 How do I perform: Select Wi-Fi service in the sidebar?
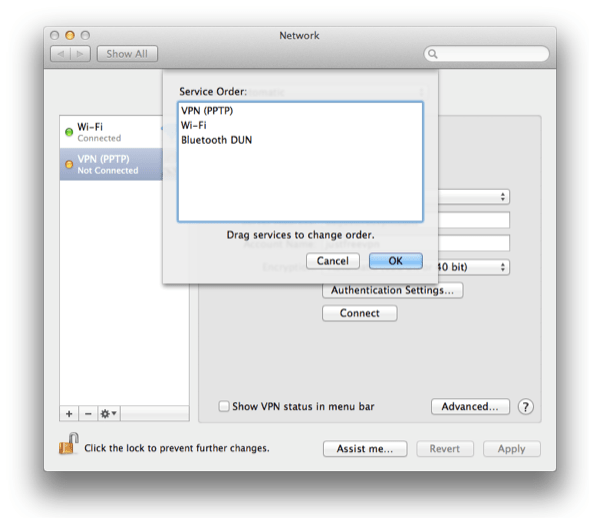tap(111, 132)
